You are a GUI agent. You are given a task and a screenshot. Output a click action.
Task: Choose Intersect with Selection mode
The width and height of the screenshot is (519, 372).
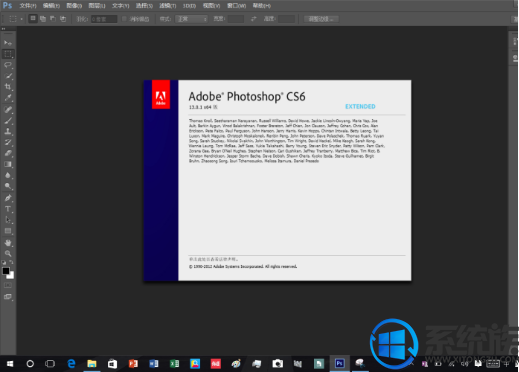63,19
